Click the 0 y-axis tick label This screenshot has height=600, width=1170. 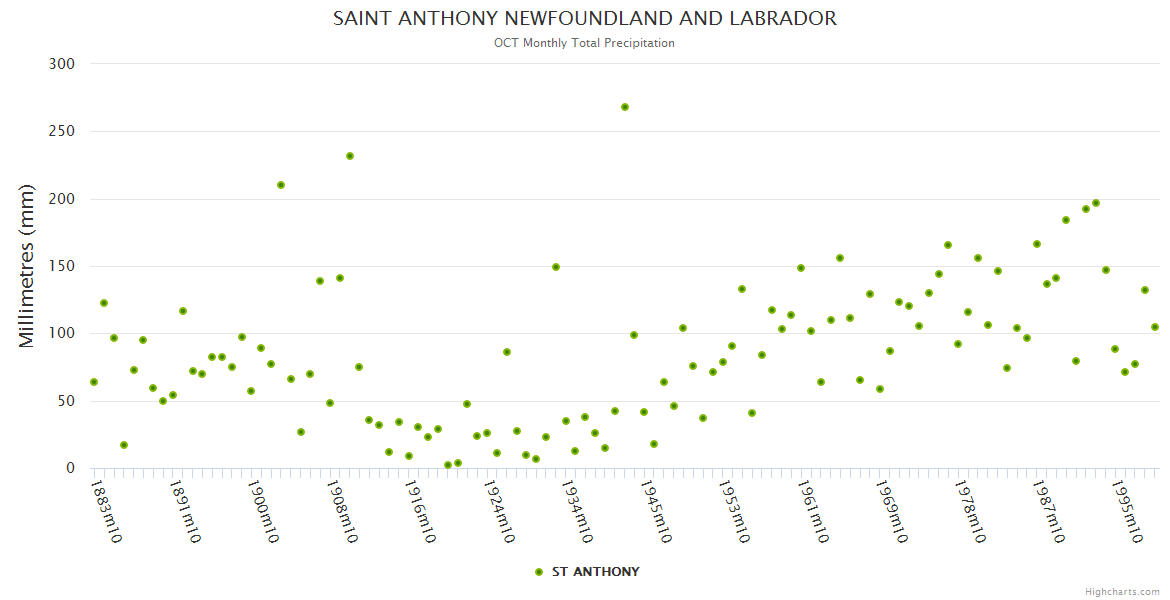coord(70,468)
